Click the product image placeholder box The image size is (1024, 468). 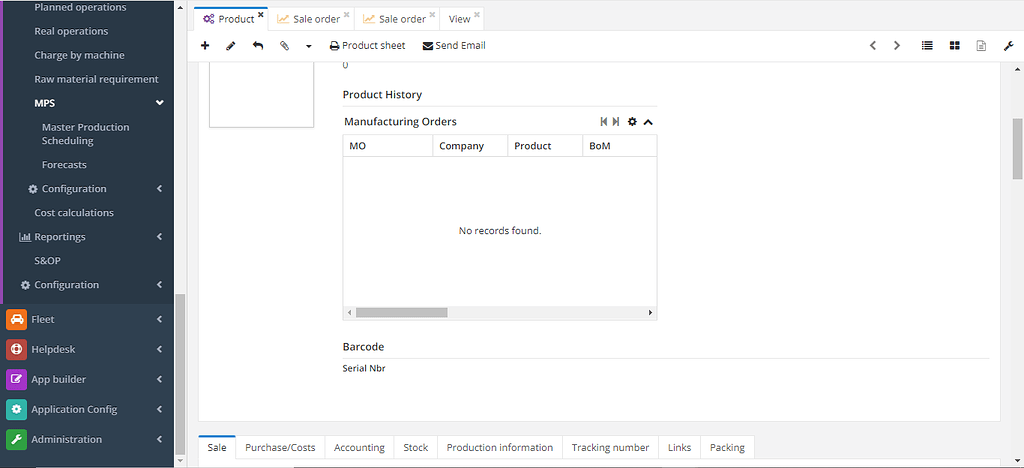click(x=261, y=96)
